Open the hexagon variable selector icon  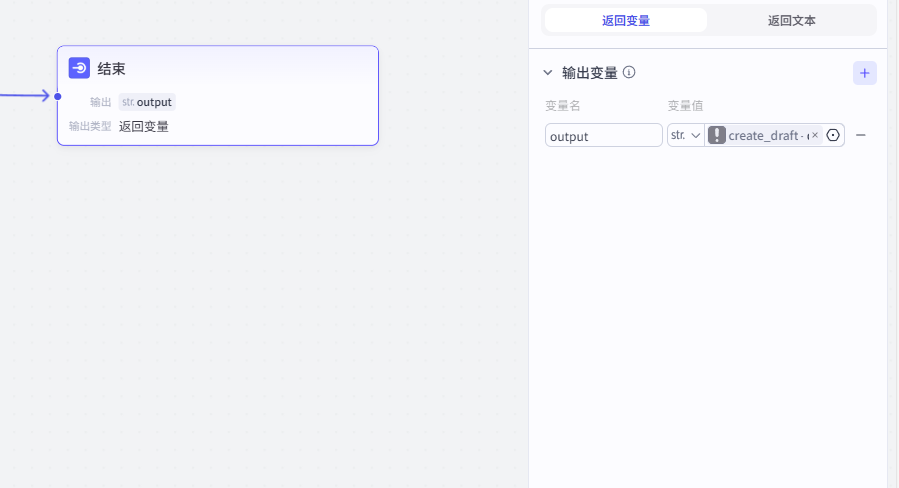click(x=833, y=136)
